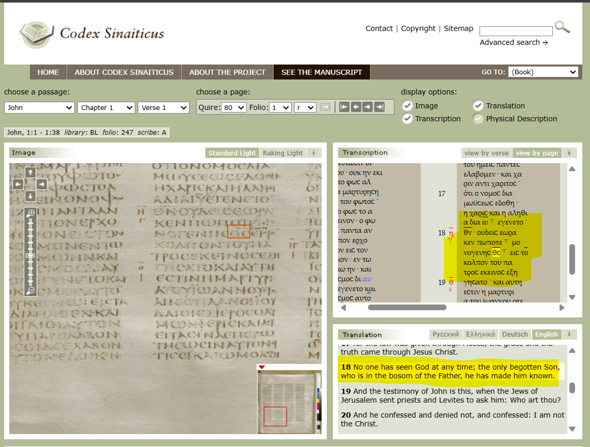The width and height of the screenshot is (590, 447).
Task: Open the book dropdown showing John
Action: (39, 108)
